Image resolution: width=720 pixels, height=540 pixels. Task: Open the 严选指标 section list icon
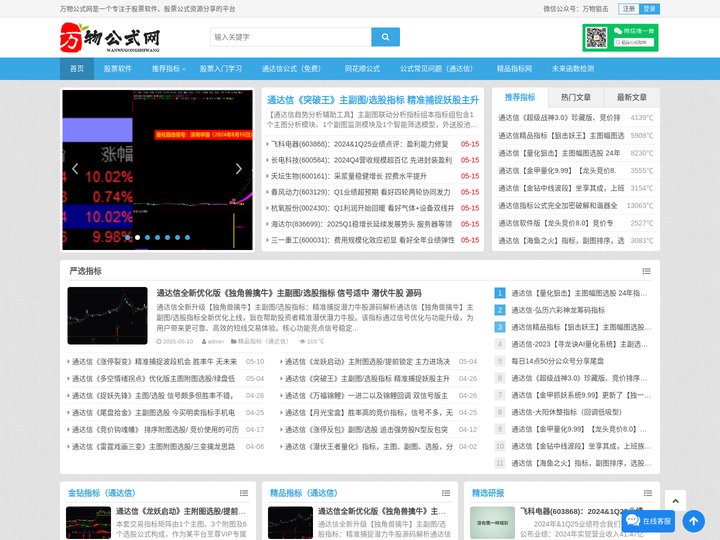(x=646, y=271)
